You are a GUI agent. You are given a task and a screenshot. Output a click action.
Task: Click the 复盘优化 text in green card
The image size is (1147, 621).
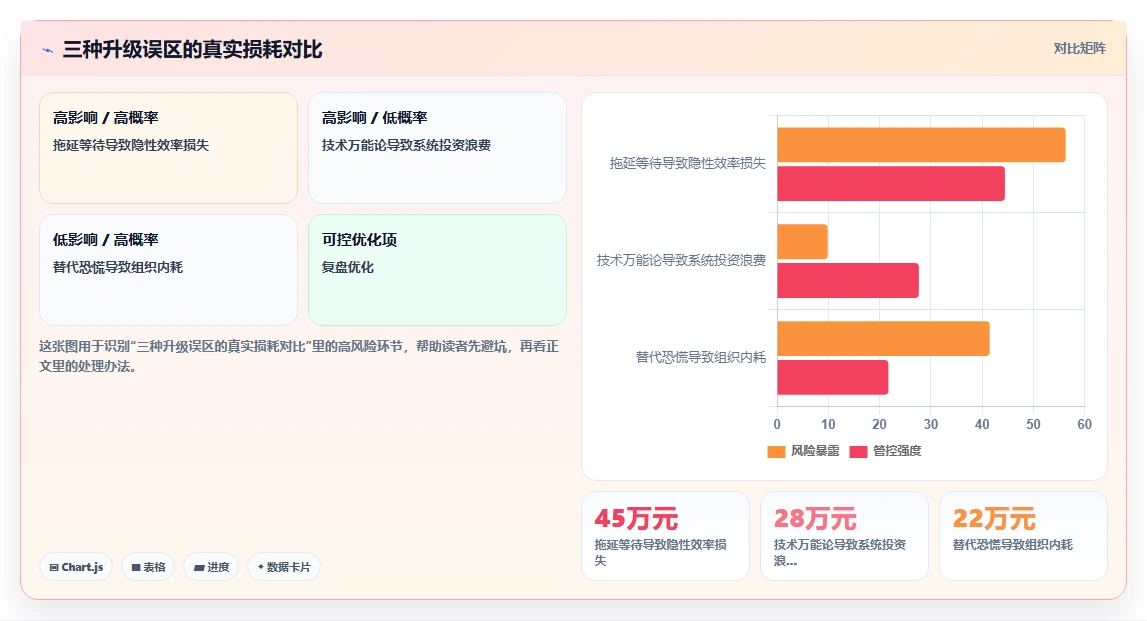pyautogui.click(x=347, y=268)
